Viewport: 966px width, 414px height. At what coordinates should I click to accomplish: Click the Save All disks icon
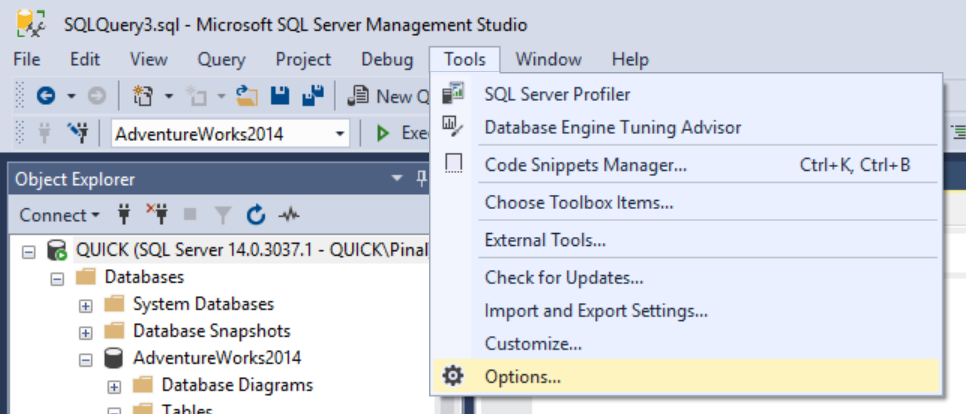313,96
